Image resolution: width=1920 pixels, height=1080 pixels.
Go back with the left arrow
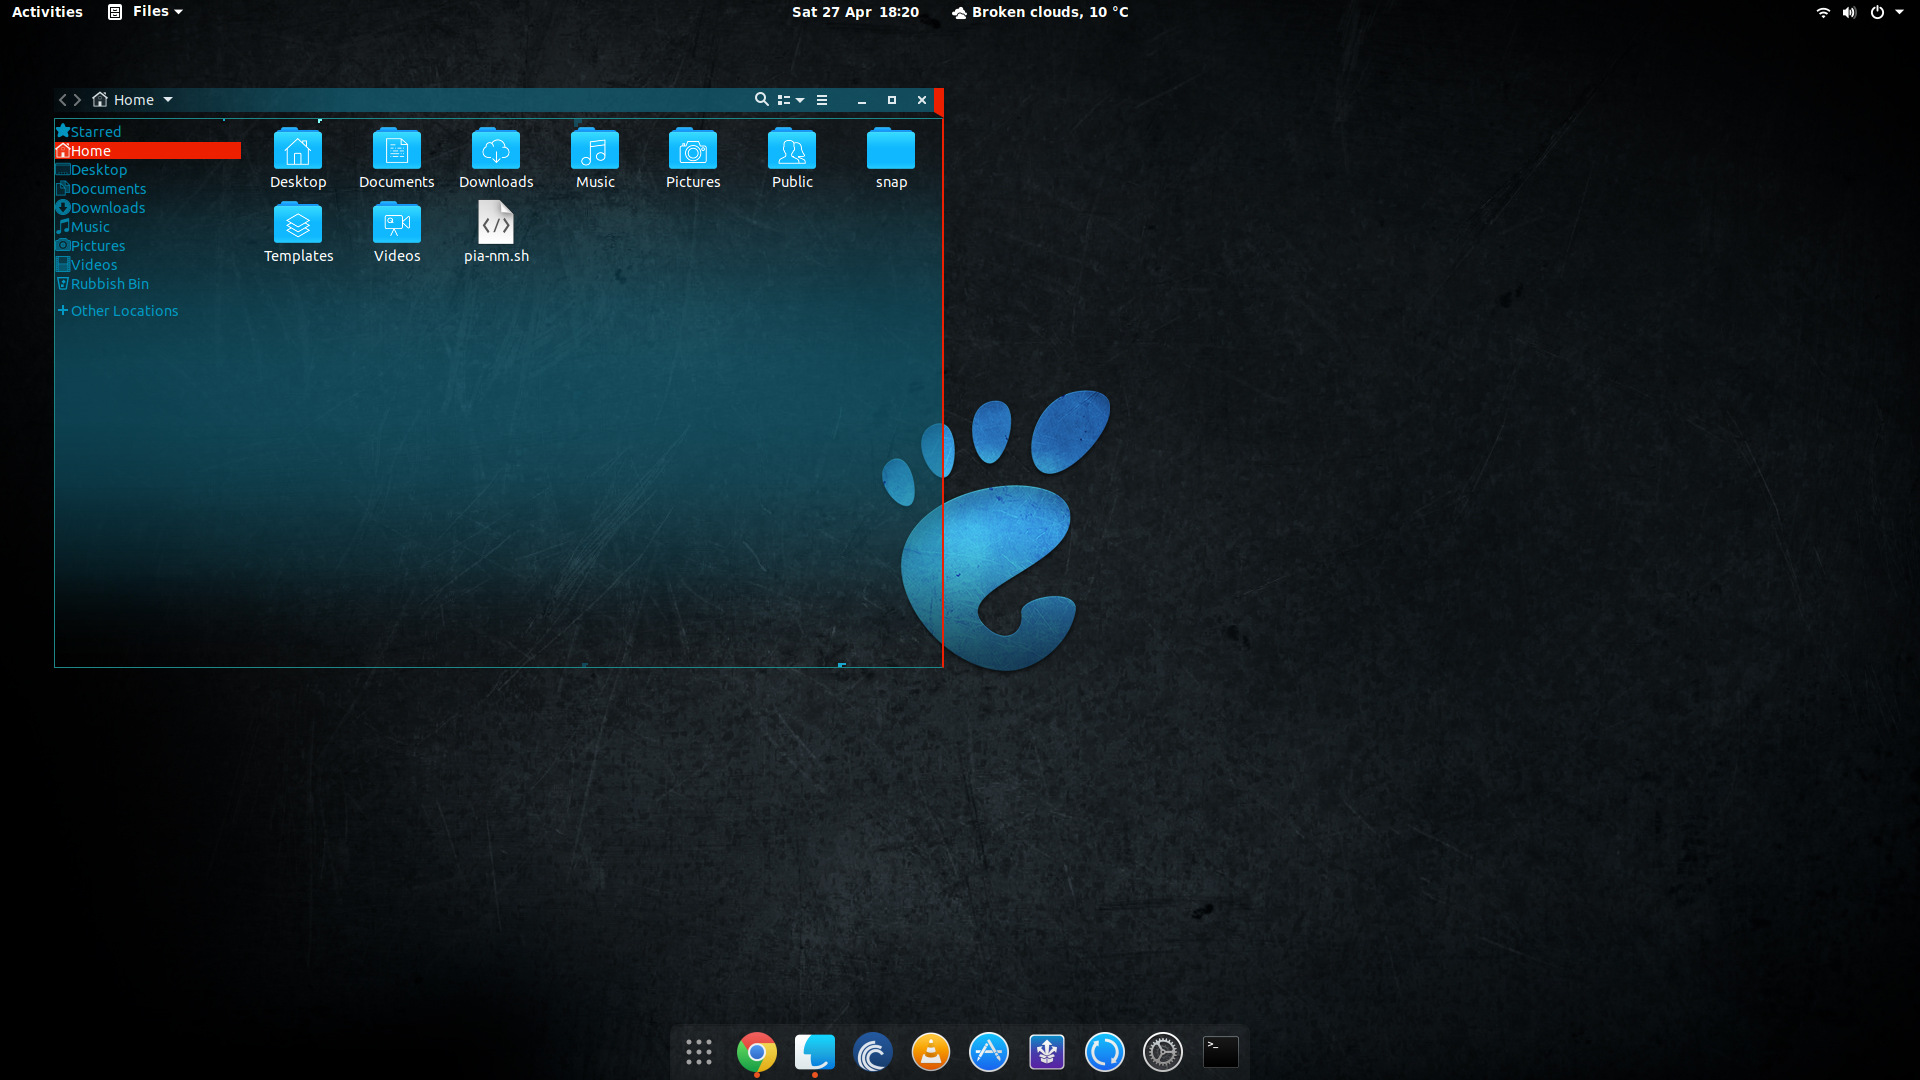(x=62, y=100)
